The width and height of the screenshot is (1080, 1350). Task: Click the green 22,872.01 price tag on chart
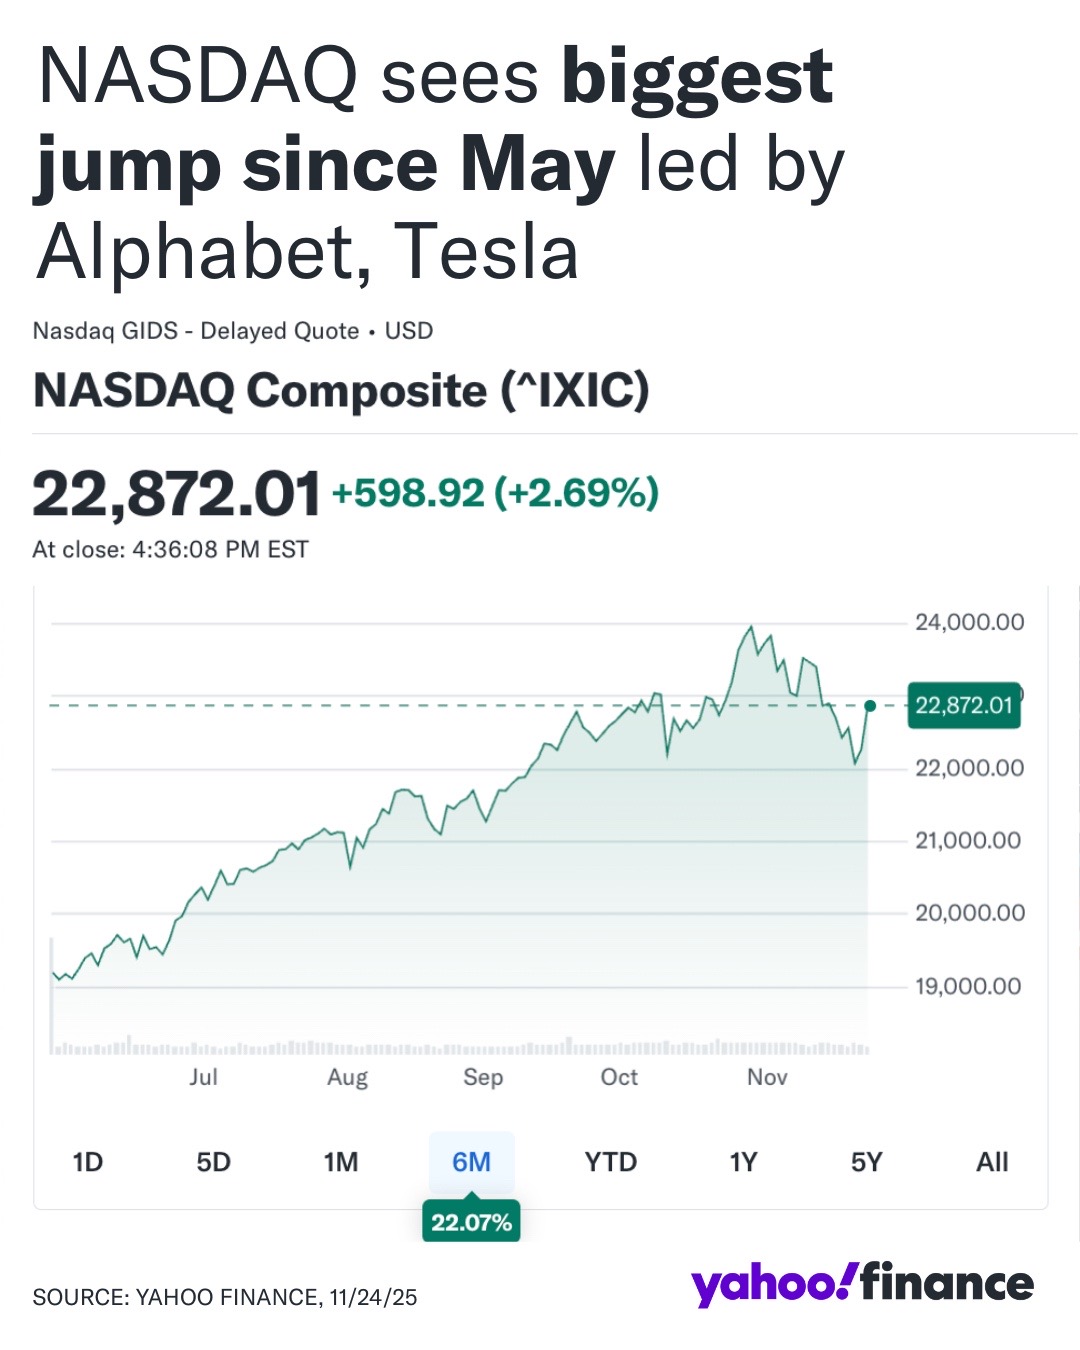tap(963, 706)
